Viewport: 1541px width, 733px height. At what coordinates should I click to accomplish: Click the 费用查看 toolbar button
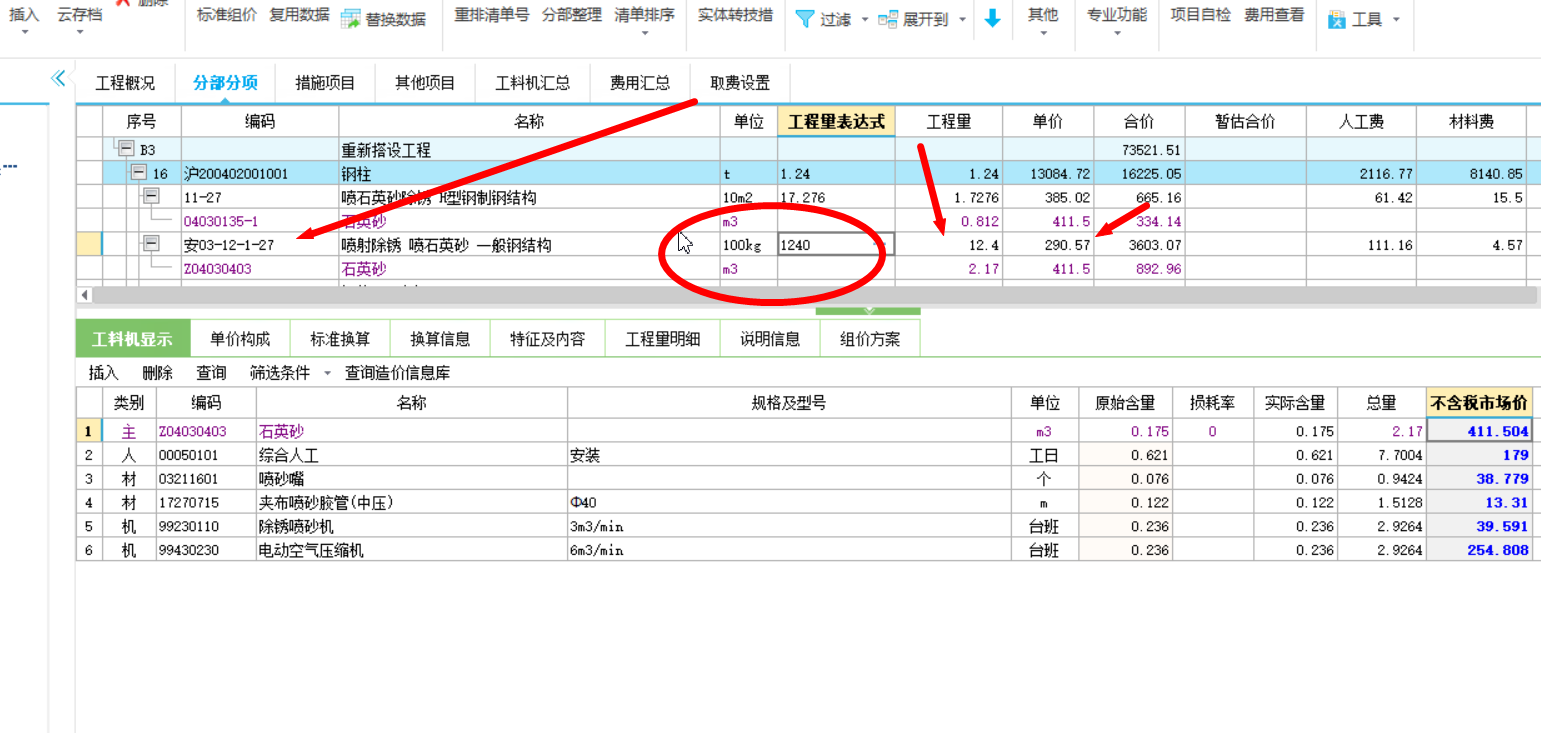[x=1274, y=15]
